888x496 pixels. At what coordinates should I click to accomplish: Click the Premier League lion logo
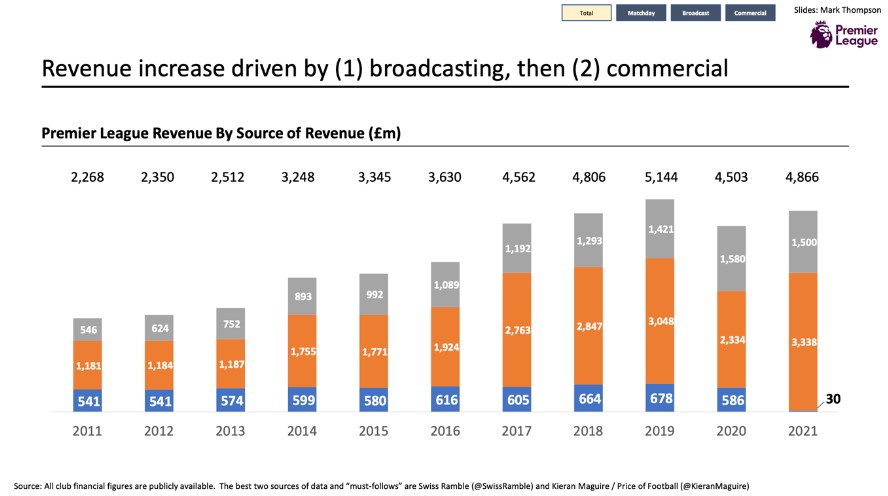pos(820,36)
